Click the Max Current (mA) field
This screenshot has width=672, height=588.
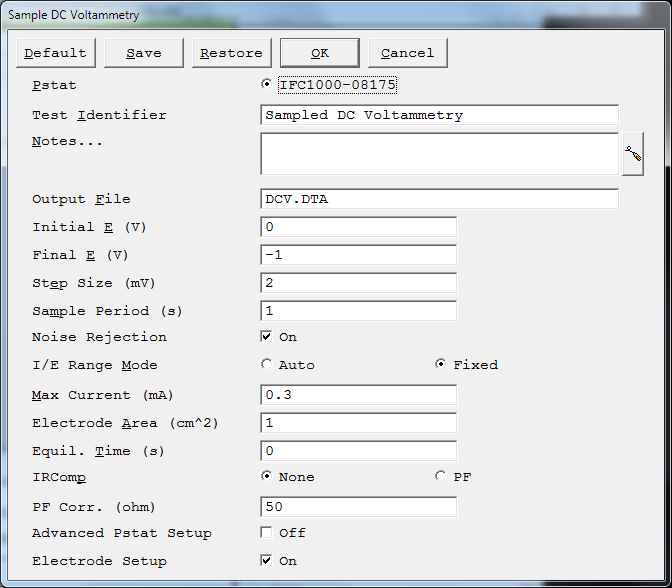[x=358, y=395]
